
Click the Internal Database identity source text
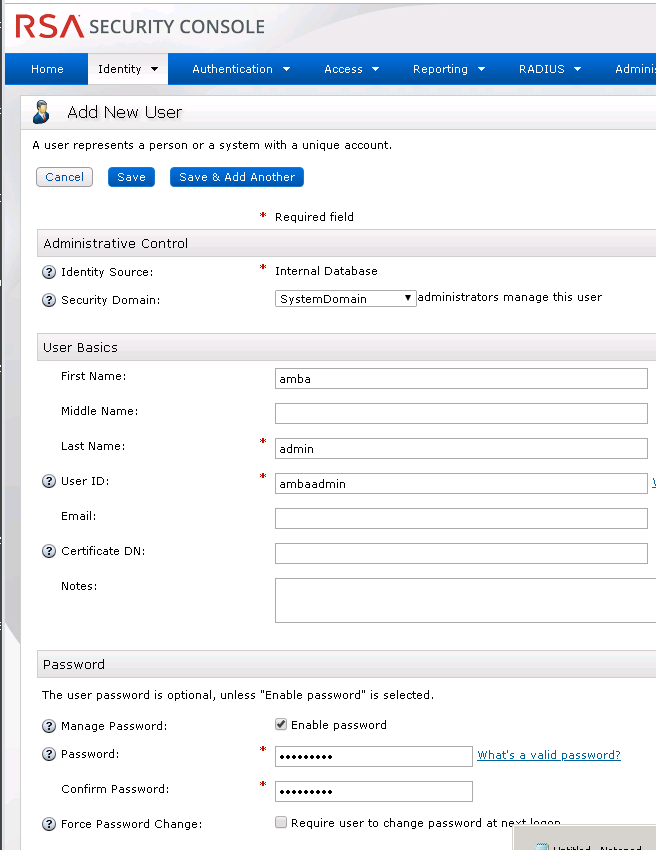click(326, 271)
